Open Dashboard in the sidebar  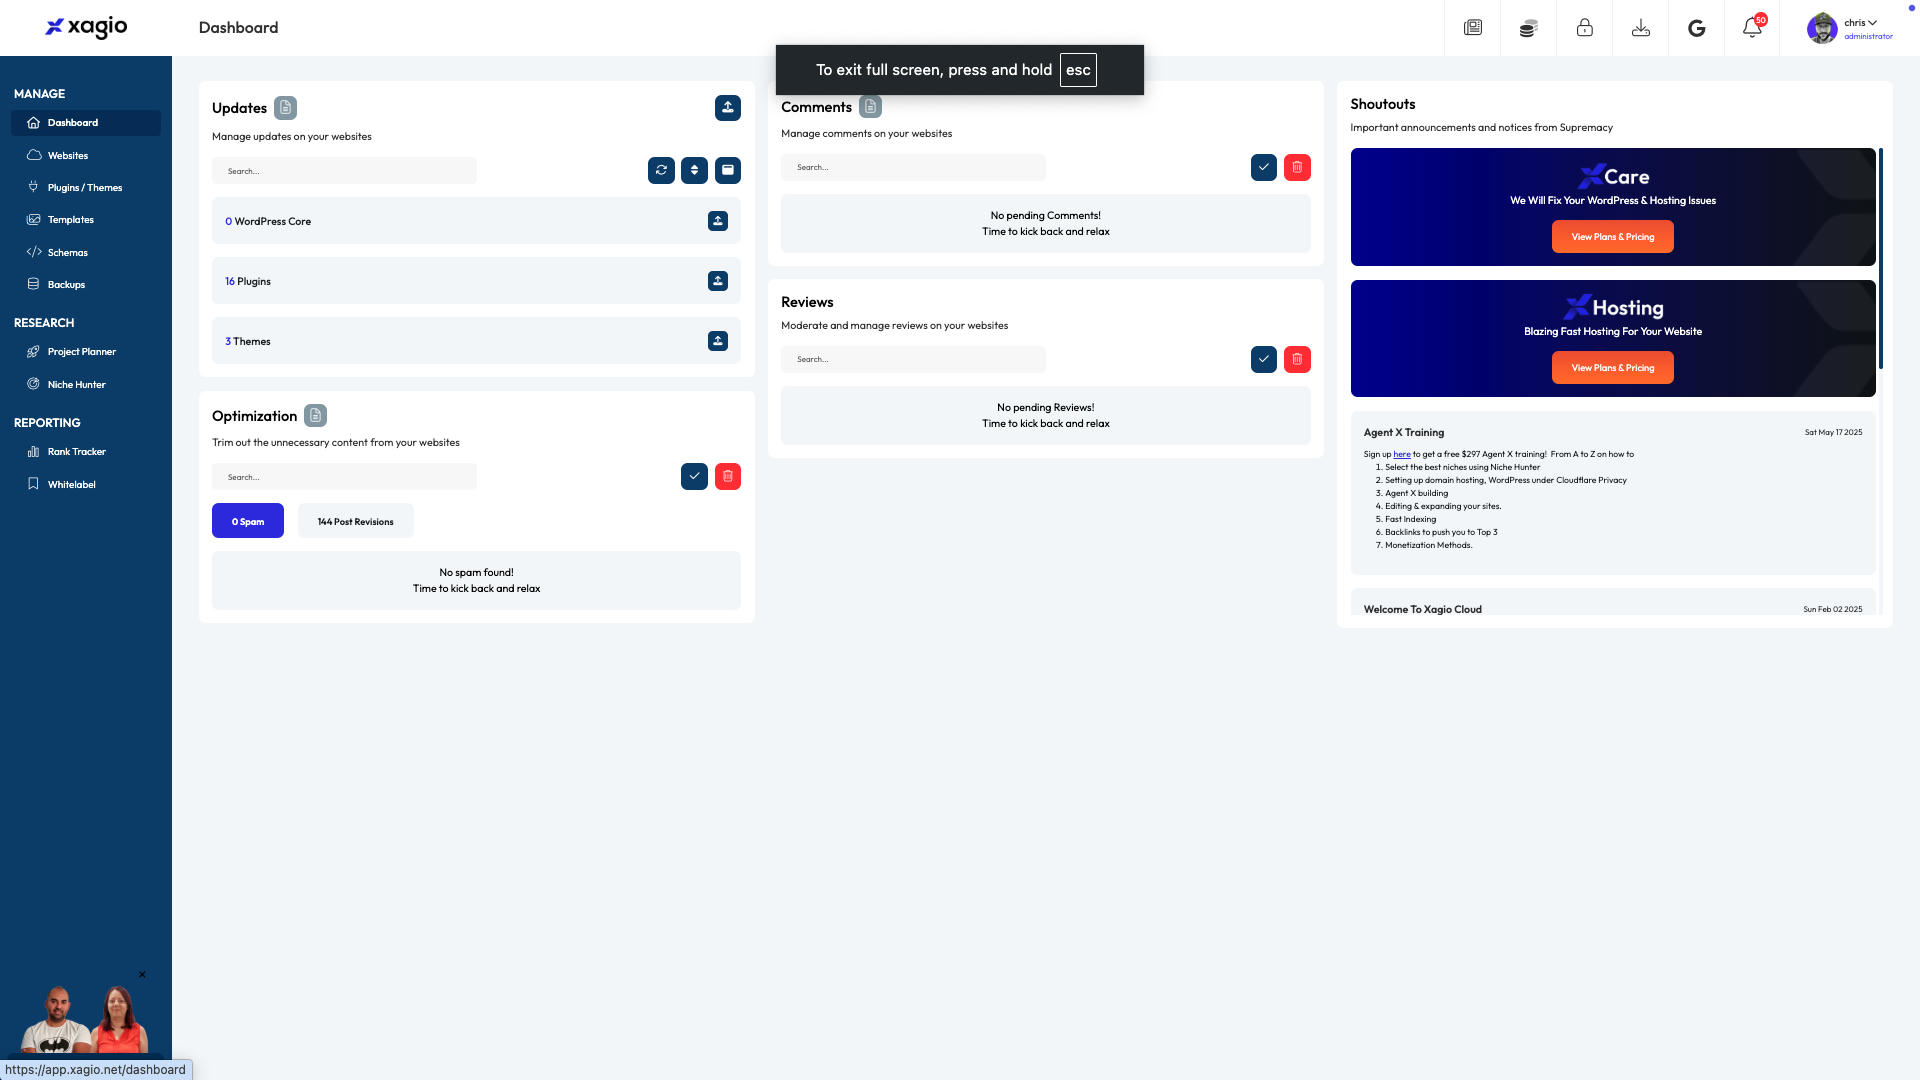[x=86, y=123]
